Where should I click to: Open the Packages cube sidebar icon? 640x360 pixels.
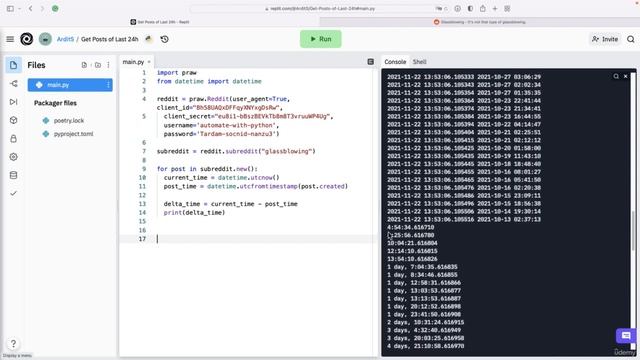13,120
